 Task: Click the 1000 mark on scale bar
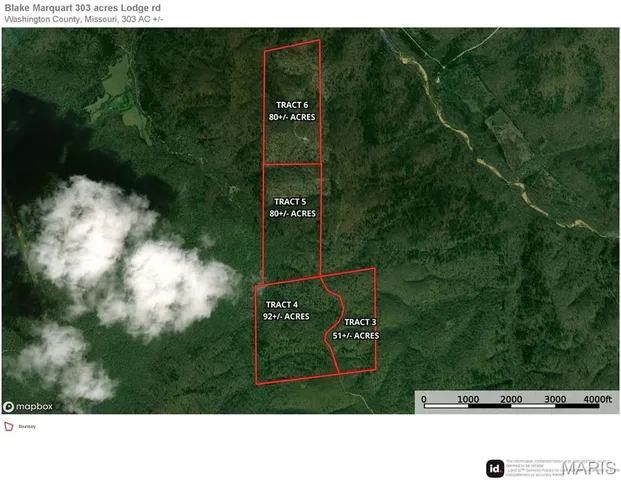[468, 399]
